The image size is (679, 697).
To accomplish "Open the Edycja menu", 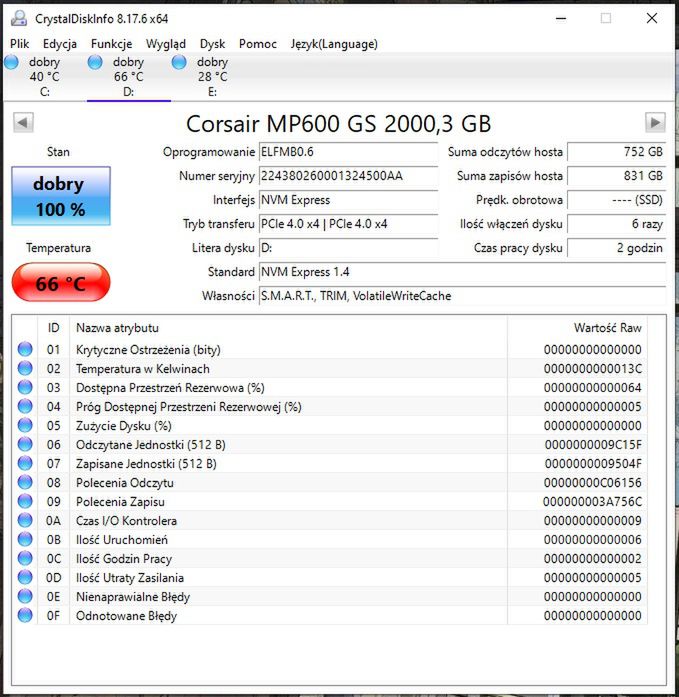I will click(60, 44).
